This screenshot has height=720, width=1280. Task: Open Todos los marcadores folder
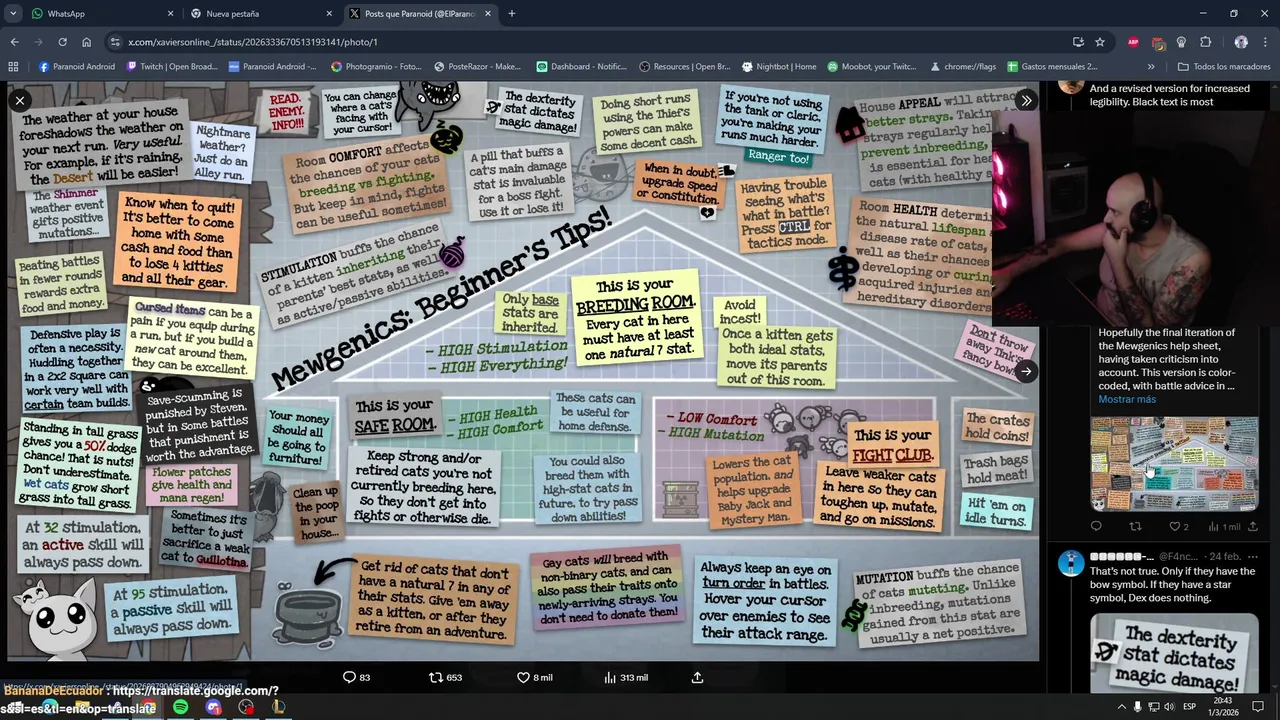(x=1224, y=67)
